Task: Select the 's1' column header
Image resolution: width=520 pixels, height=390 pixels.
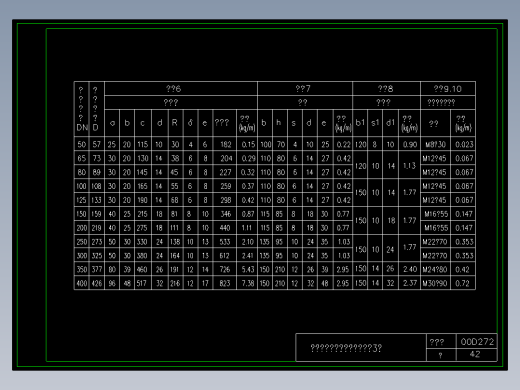Action: [375, 123]
